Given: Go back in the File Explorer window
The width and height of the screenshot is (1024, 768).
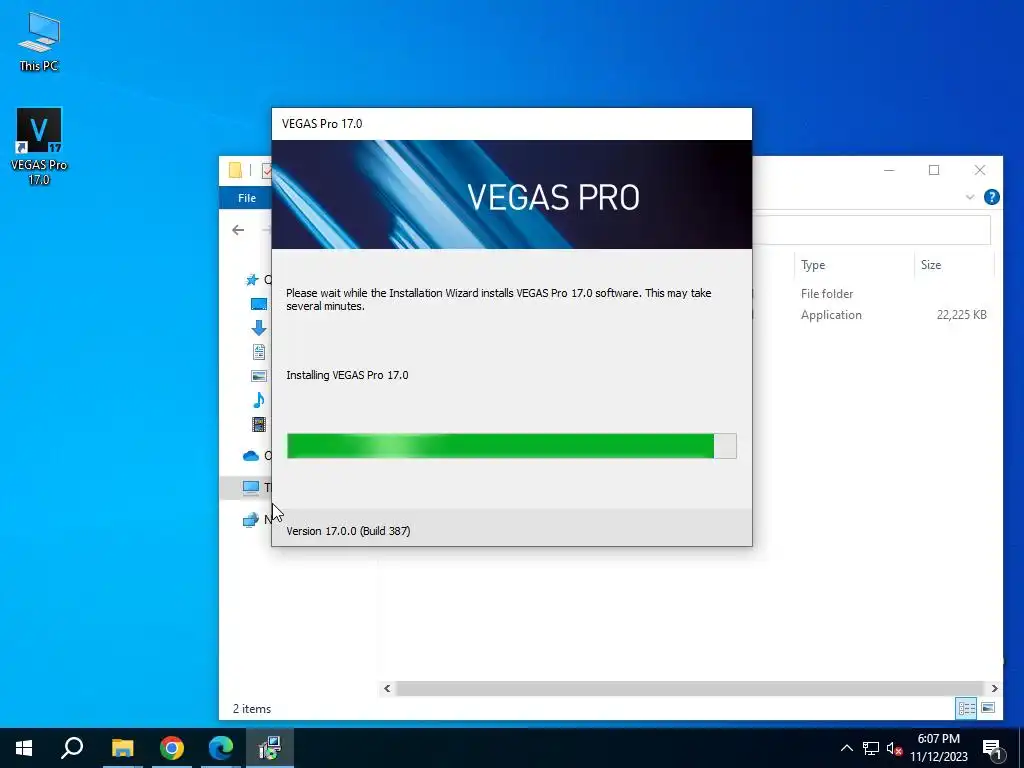Looking at the screenshot, I should (238, 230).
